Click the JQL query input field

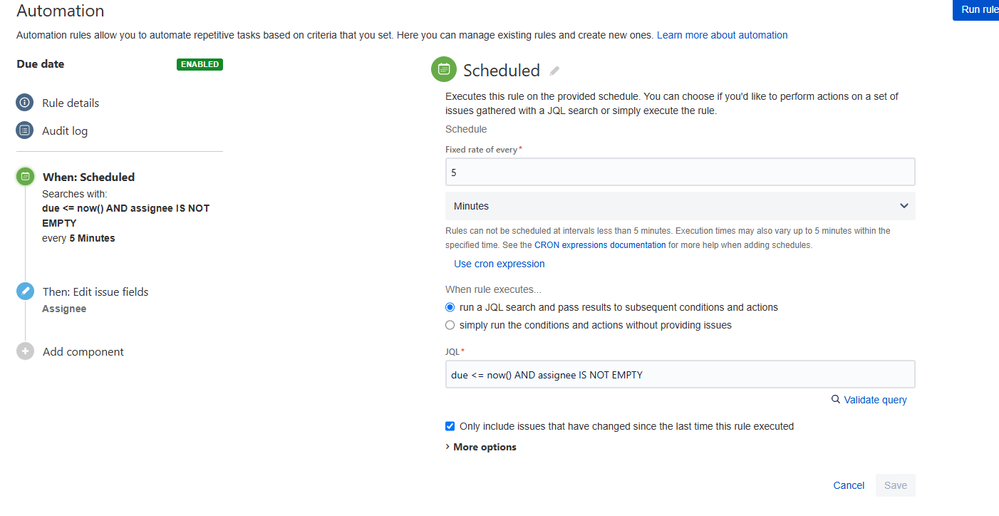point(680,375)
